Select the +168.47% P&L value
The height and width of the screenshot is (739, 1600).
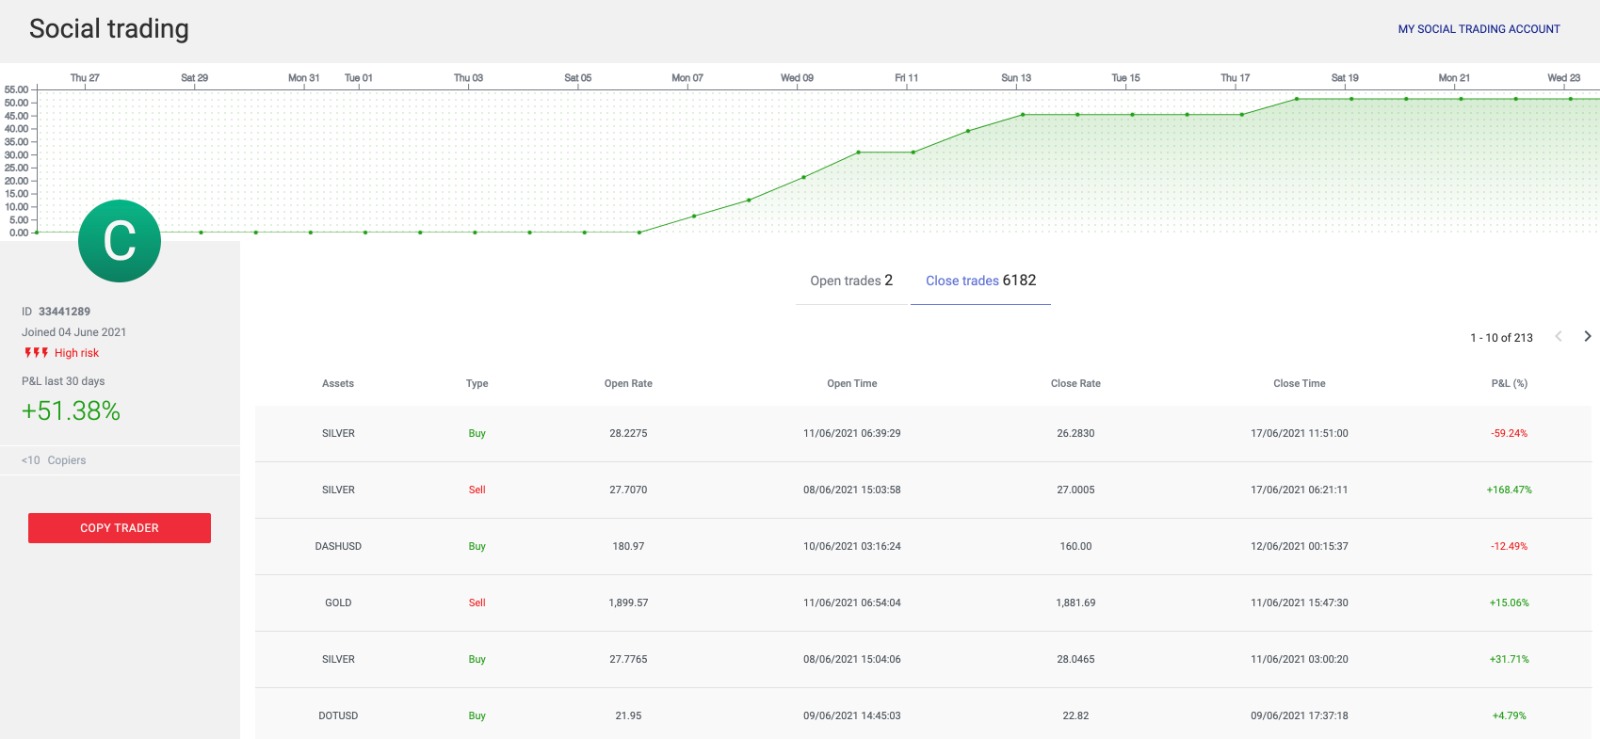tap(1509, 490)
